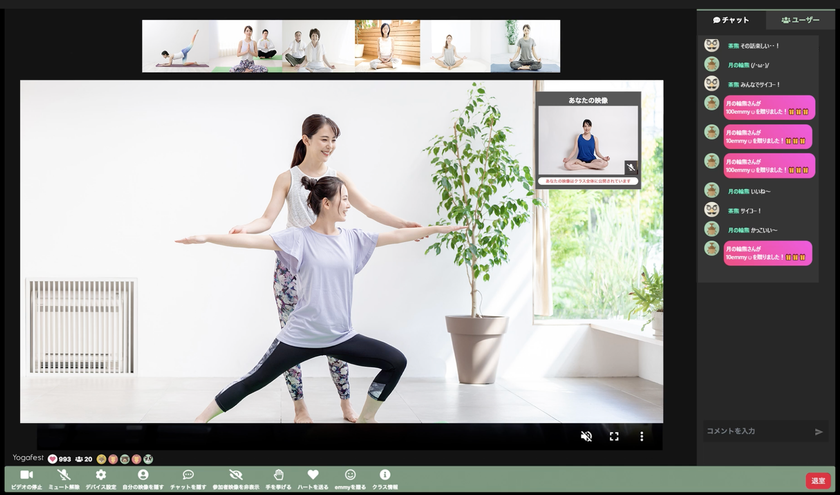This screenshot has width=840, height=495.
Task: Focus the コメントを入力 comment field
Action: [758, 431]
